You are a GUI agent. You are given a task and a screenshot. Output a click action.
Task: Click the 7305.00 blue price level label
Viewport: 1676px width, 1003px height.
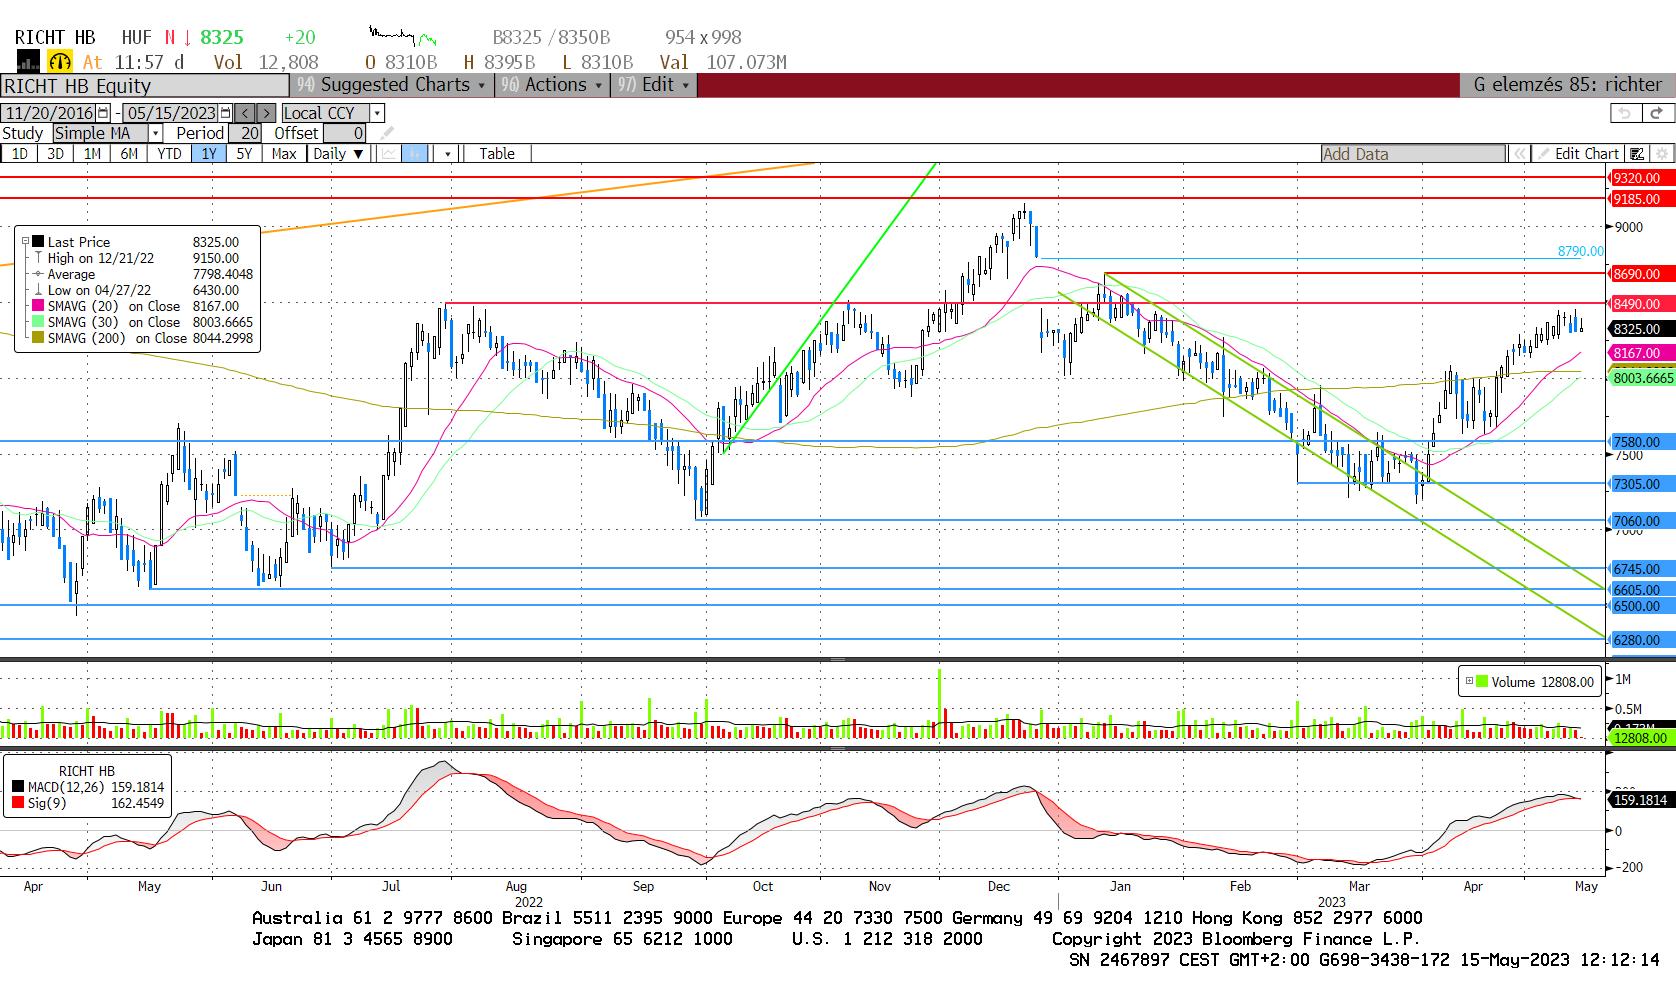coord(1641,484)
